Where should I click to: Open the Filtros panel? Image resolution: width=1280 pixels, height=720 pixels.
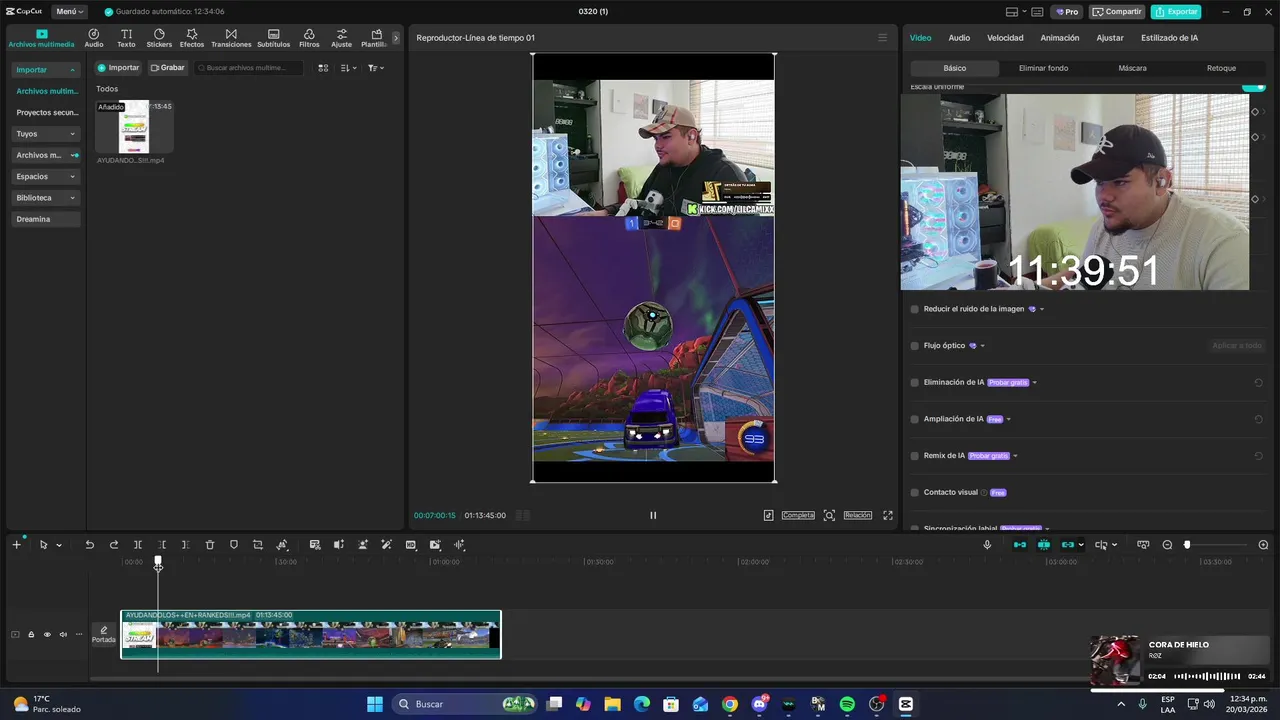coord(309,38)
